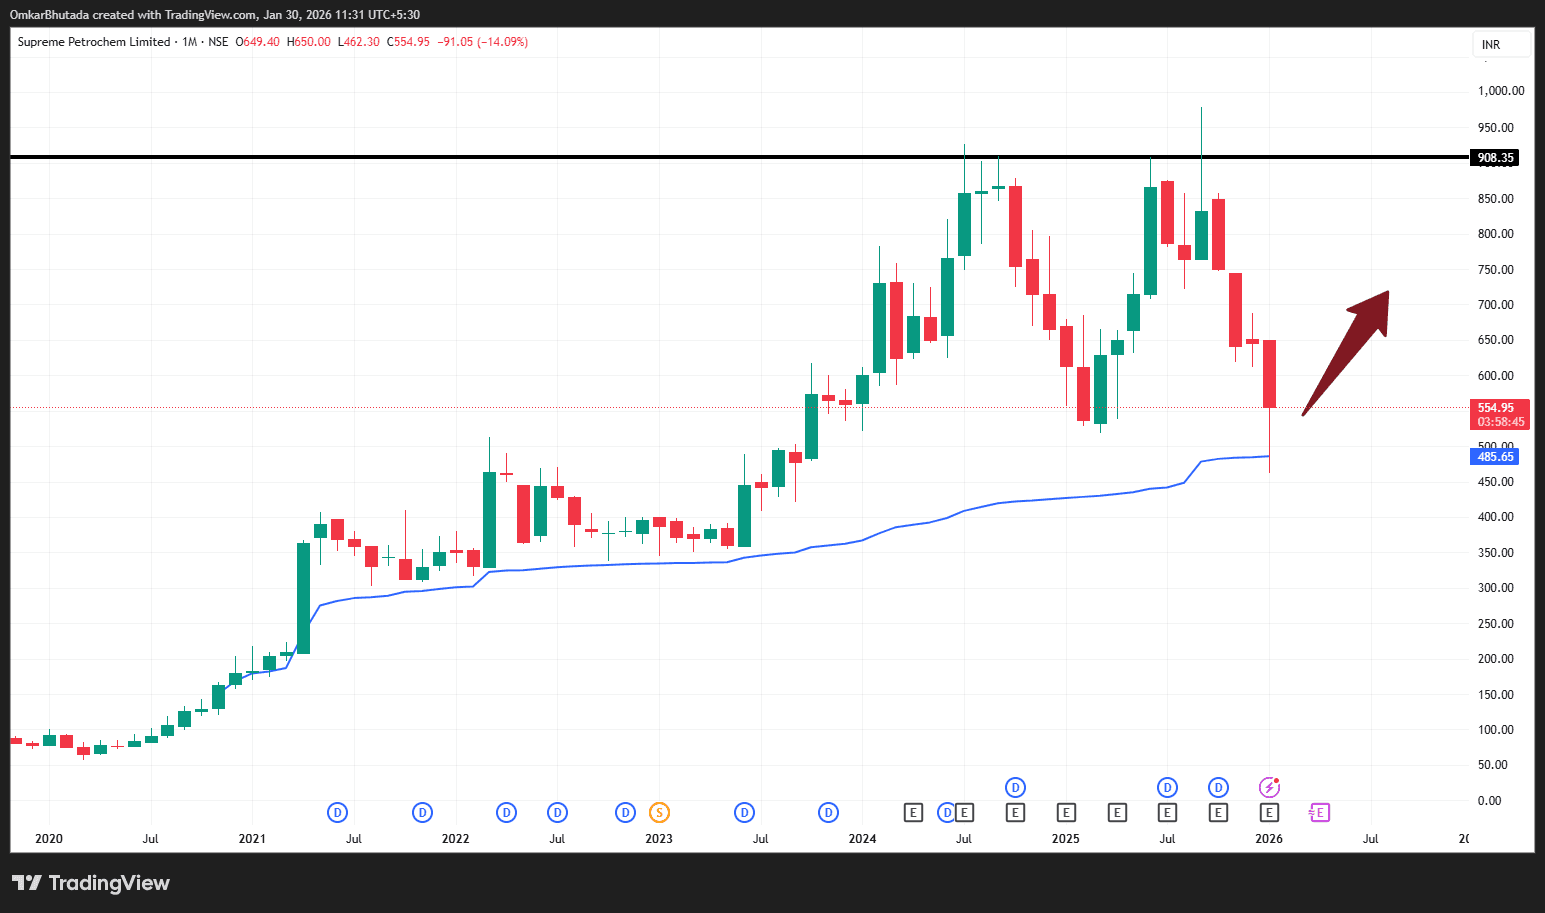Open the dividend marker in late 2023

pyautogui.click(x=828, y=812)
